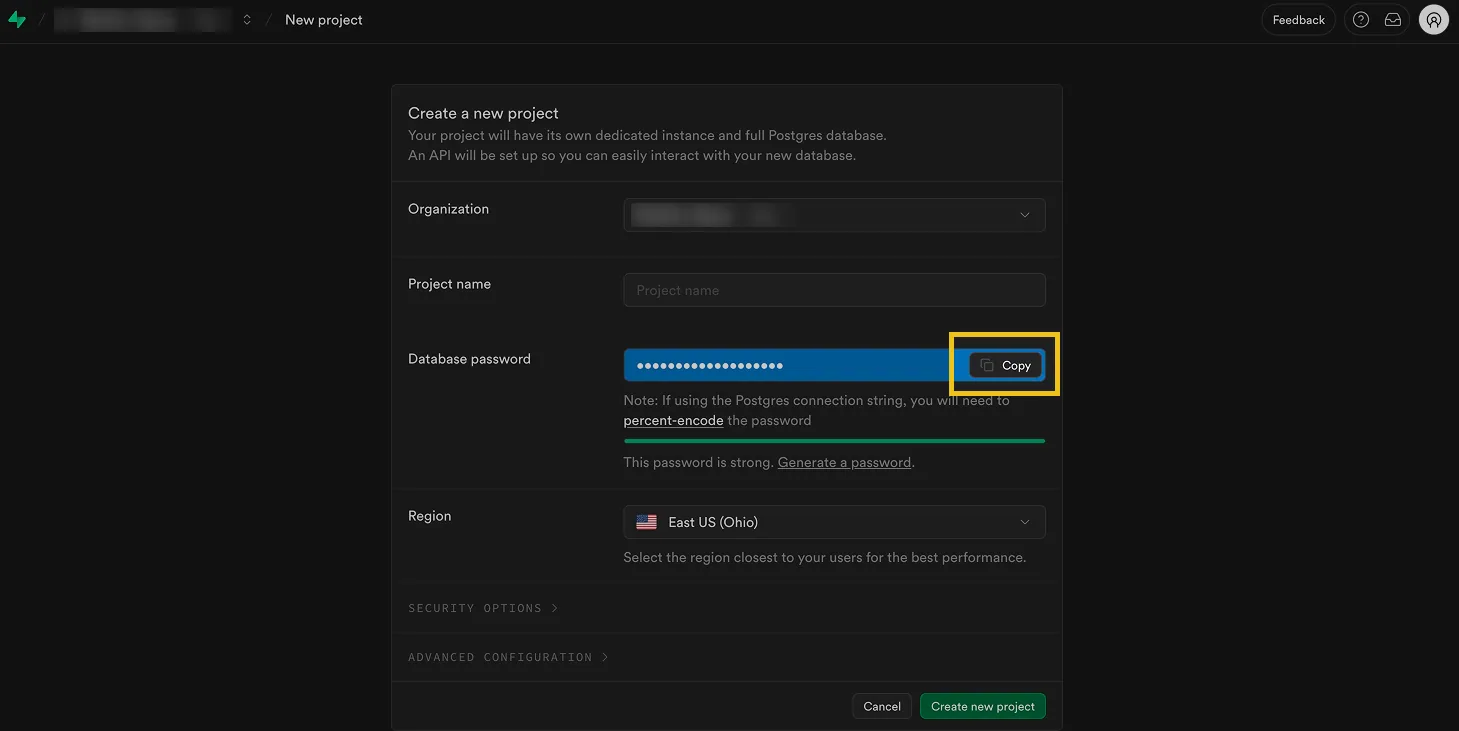Click the Region label
Image resolution: width=1459 pixels, height=731 pixels.
click(x=429, y=516)
